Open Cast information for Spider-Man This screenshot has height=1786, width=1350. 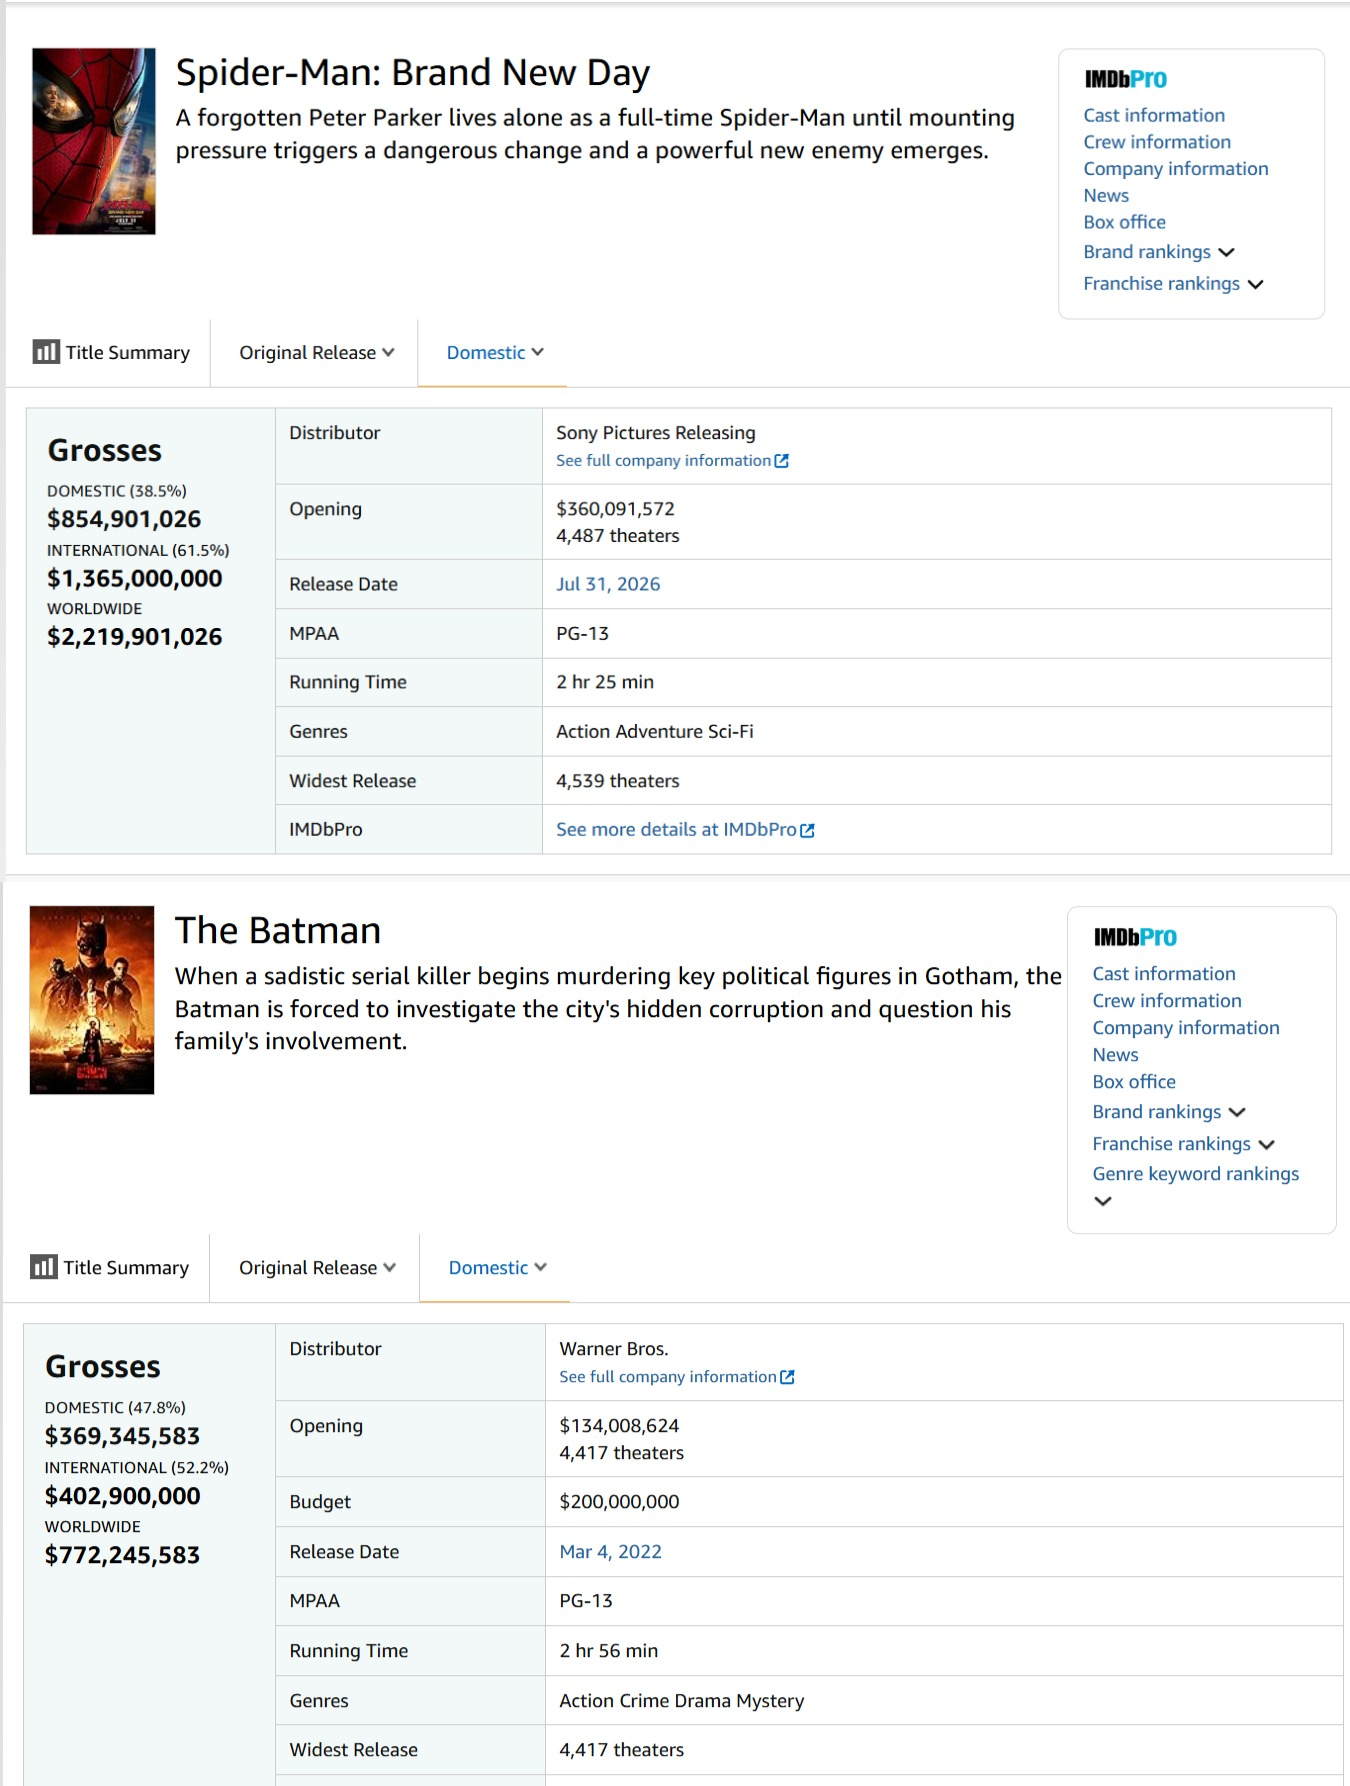[x=1154, y=115]
